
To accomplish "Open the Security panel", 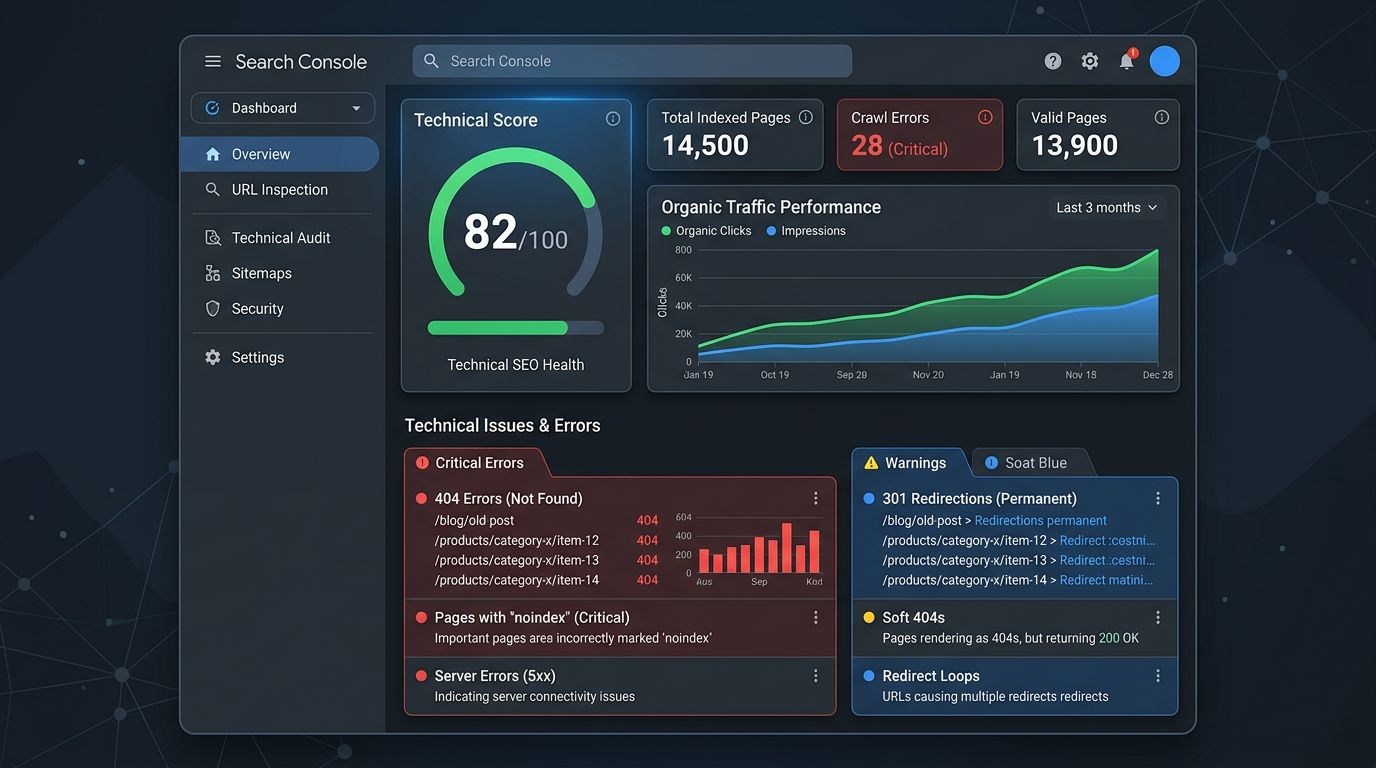I will 256,308.
